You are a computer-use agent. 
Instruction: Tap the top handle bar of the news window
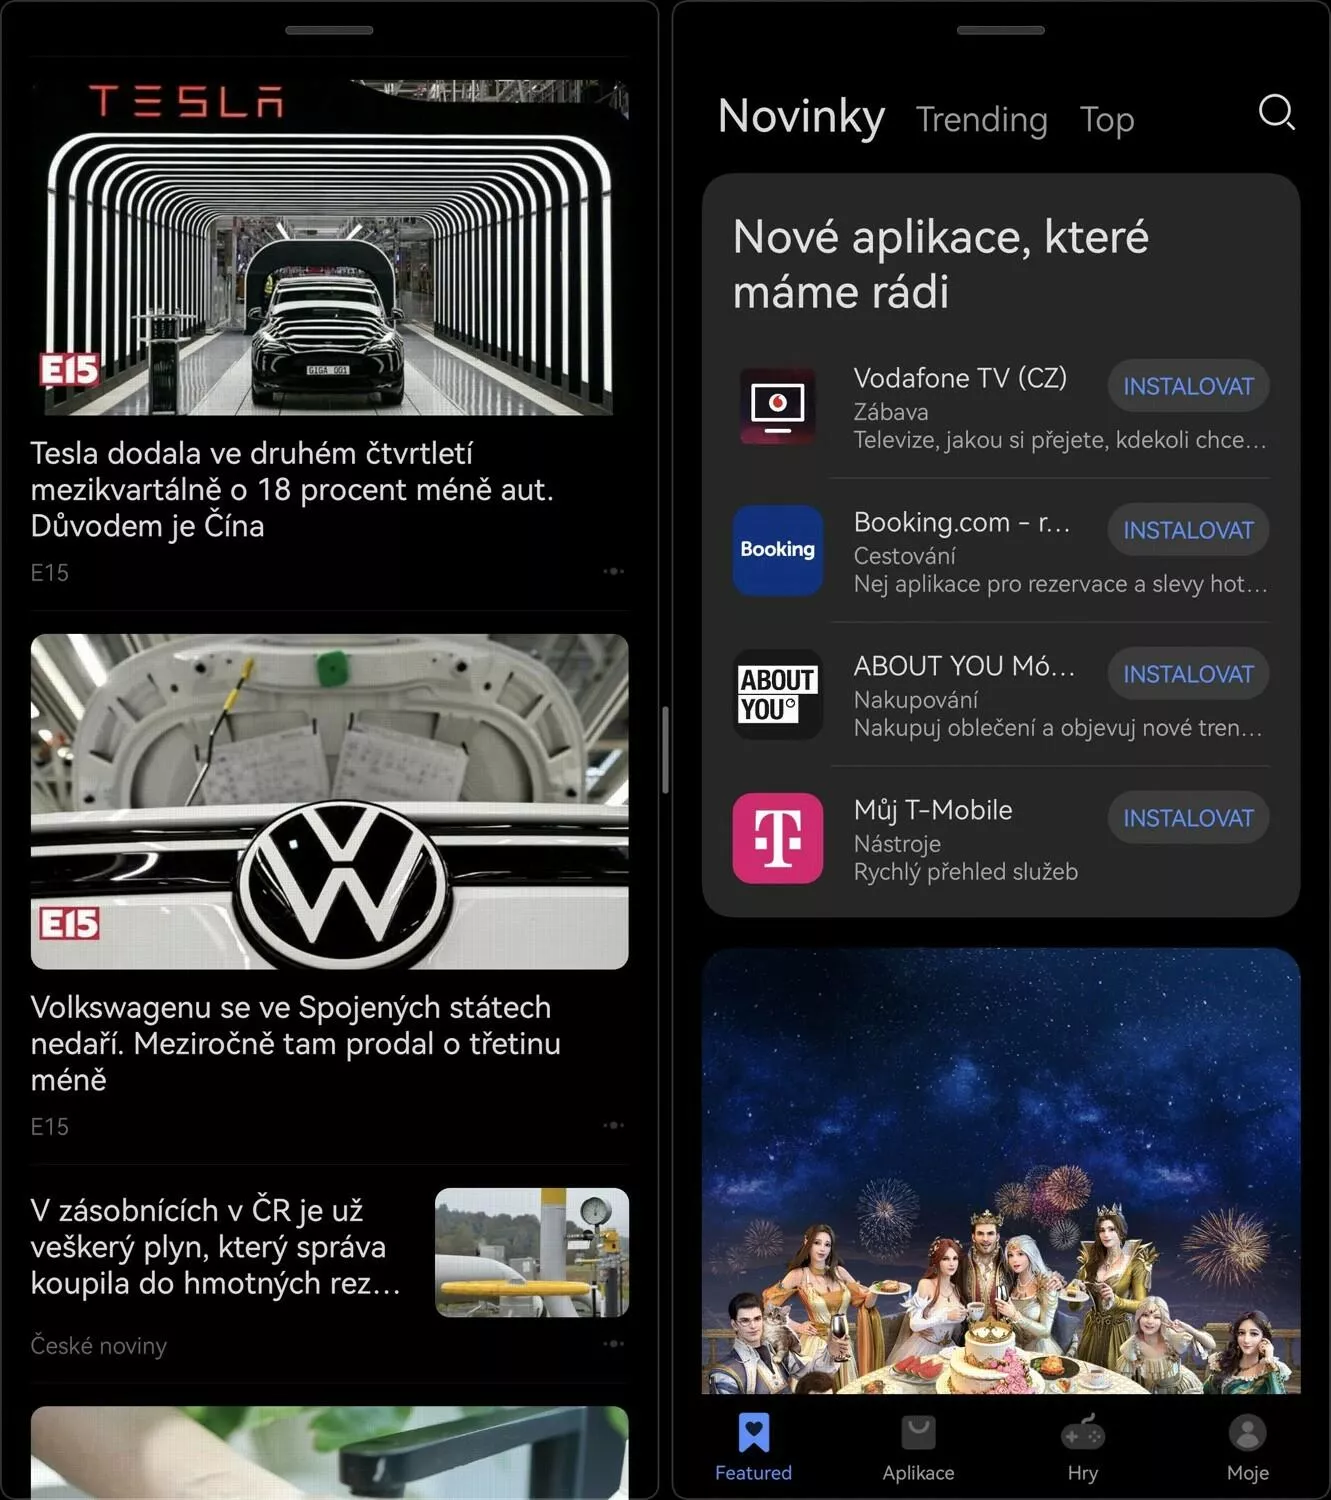[329, 30]
